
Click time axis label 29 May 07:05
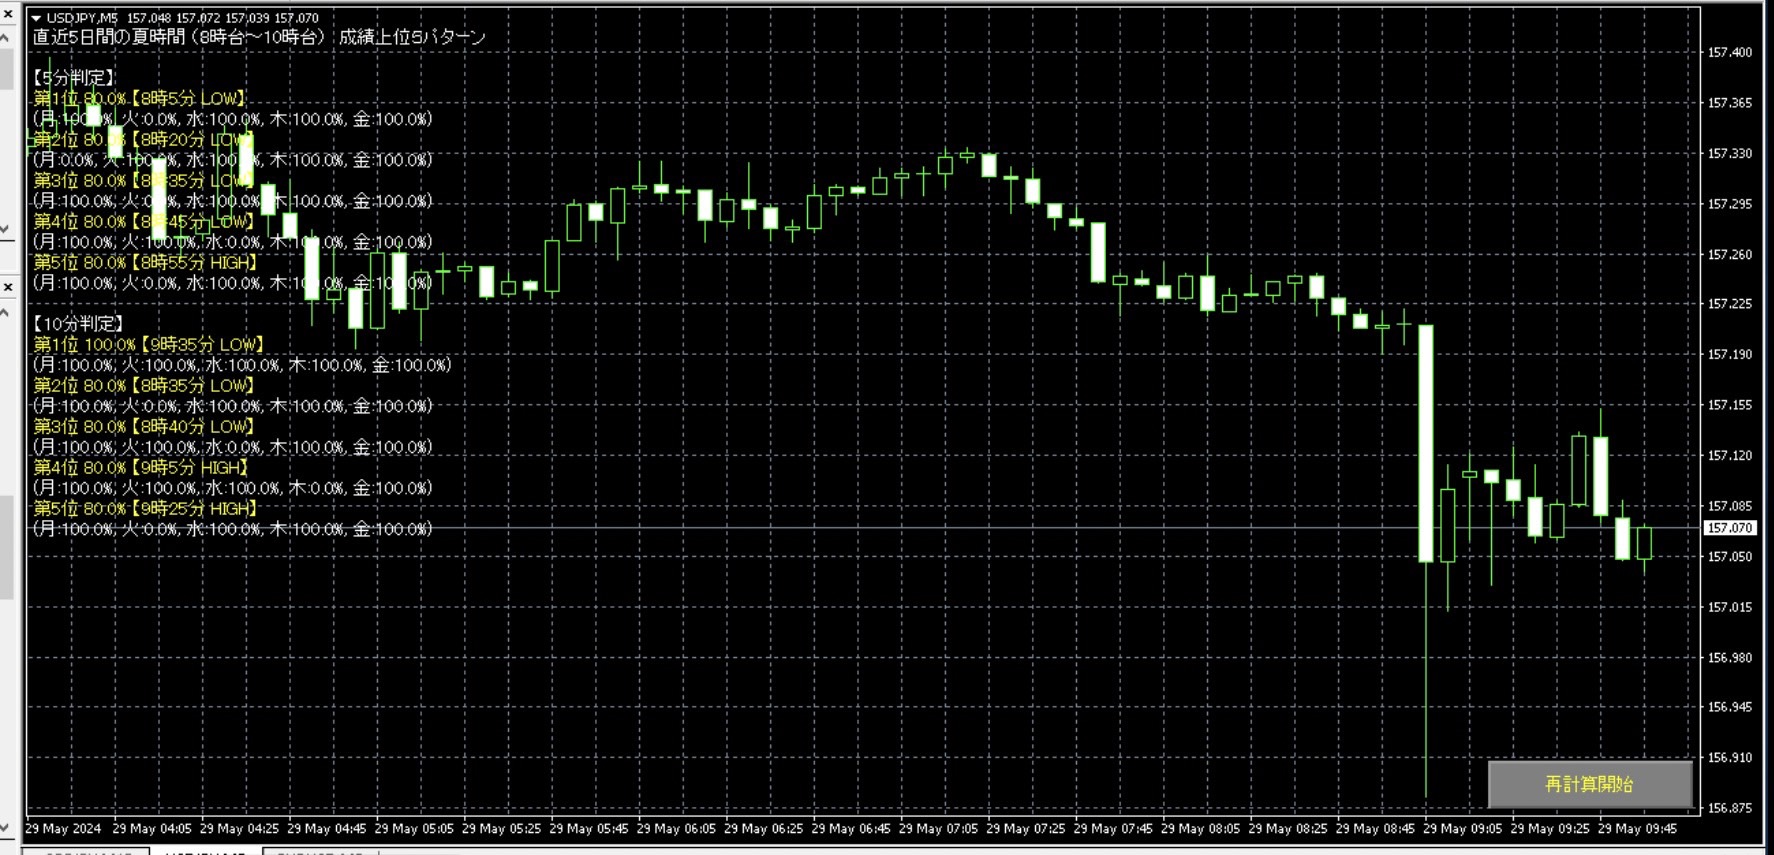point(938,829)
